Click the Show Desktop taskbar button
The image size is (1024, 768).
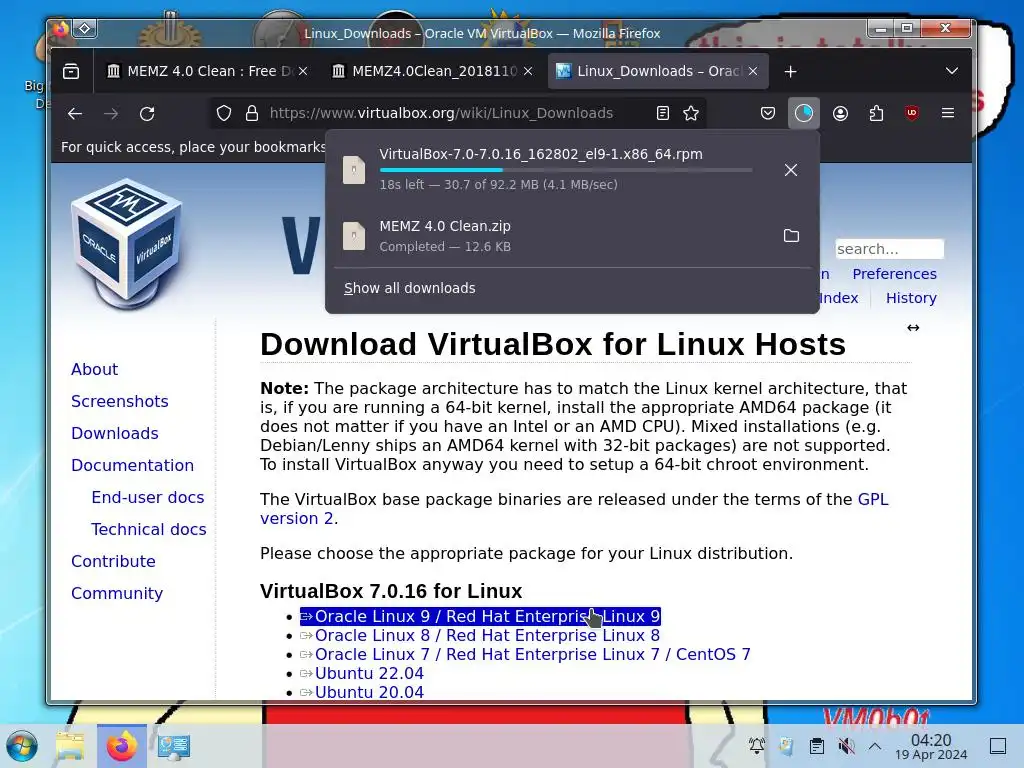pyautogui.click(x=998, y=746)
